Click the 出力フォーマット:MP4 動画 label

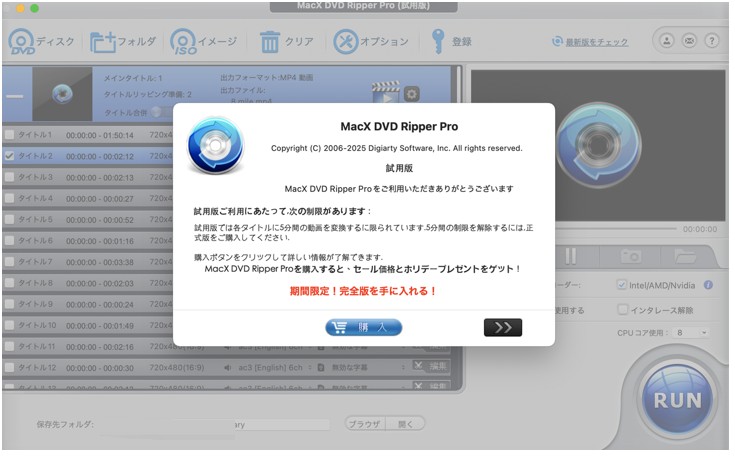coord(266,77)
